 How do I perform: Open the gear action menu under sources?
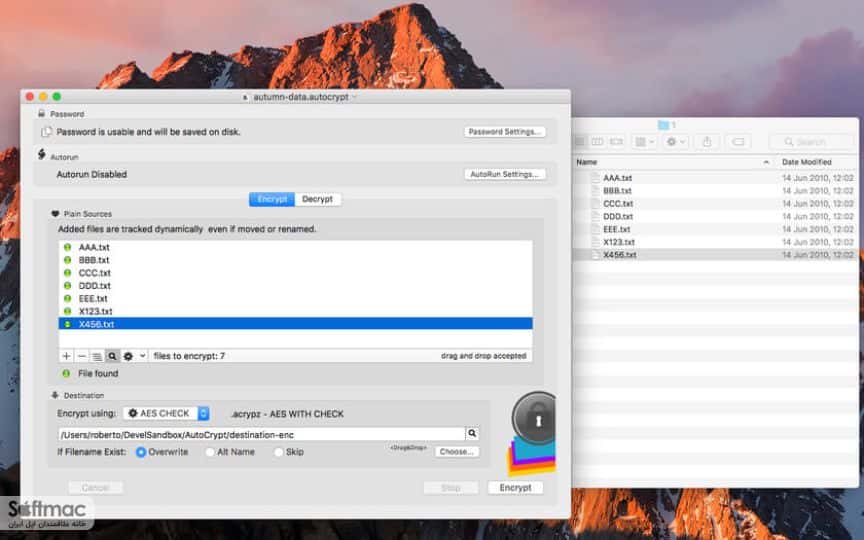[x=133, y=356]
